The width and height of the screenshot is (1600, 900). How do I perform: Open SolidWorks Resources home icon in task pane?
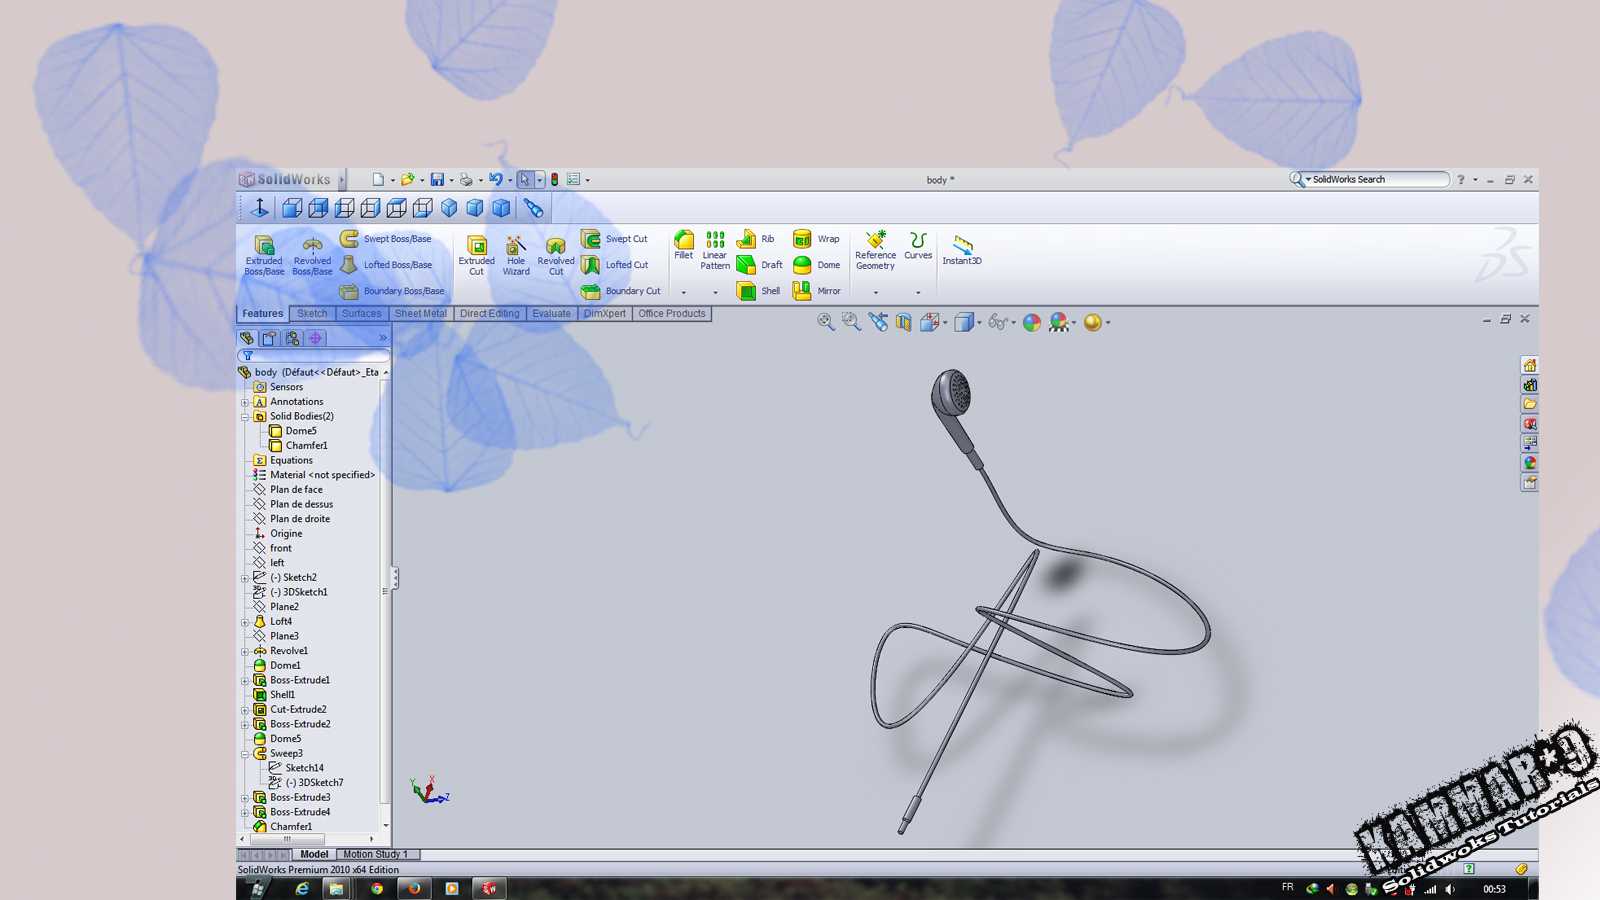(x=1529, y=365)
